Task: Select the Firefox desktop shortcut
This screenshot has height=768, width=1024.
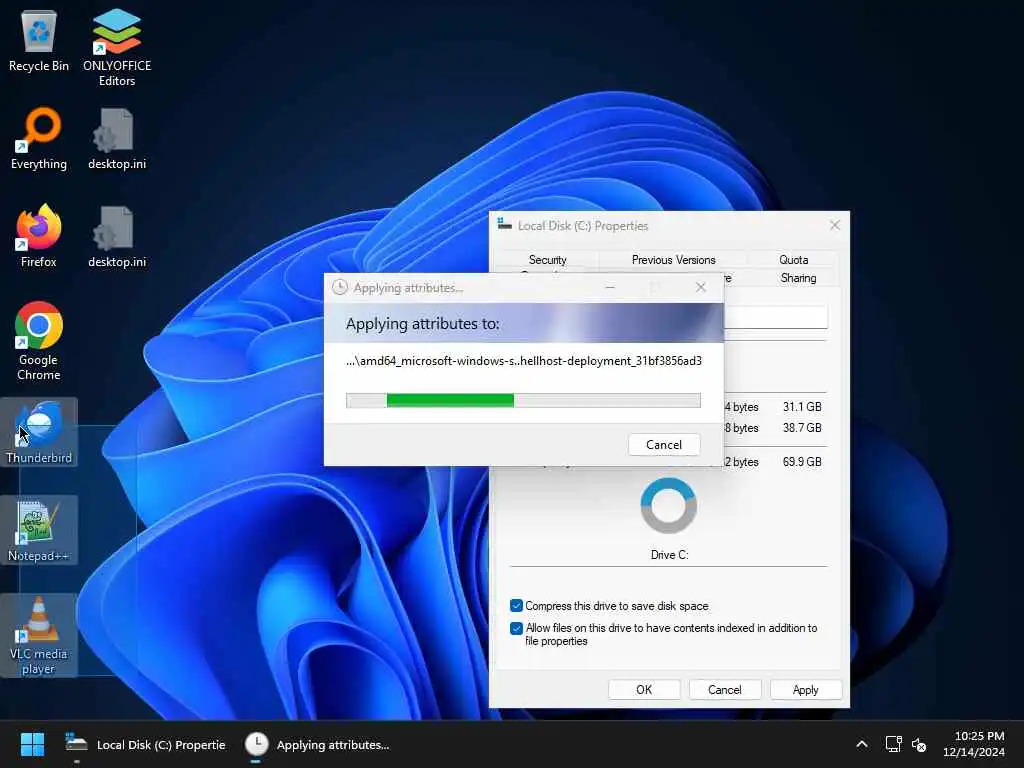Action: pyautogui.click(x=39, y=236)
